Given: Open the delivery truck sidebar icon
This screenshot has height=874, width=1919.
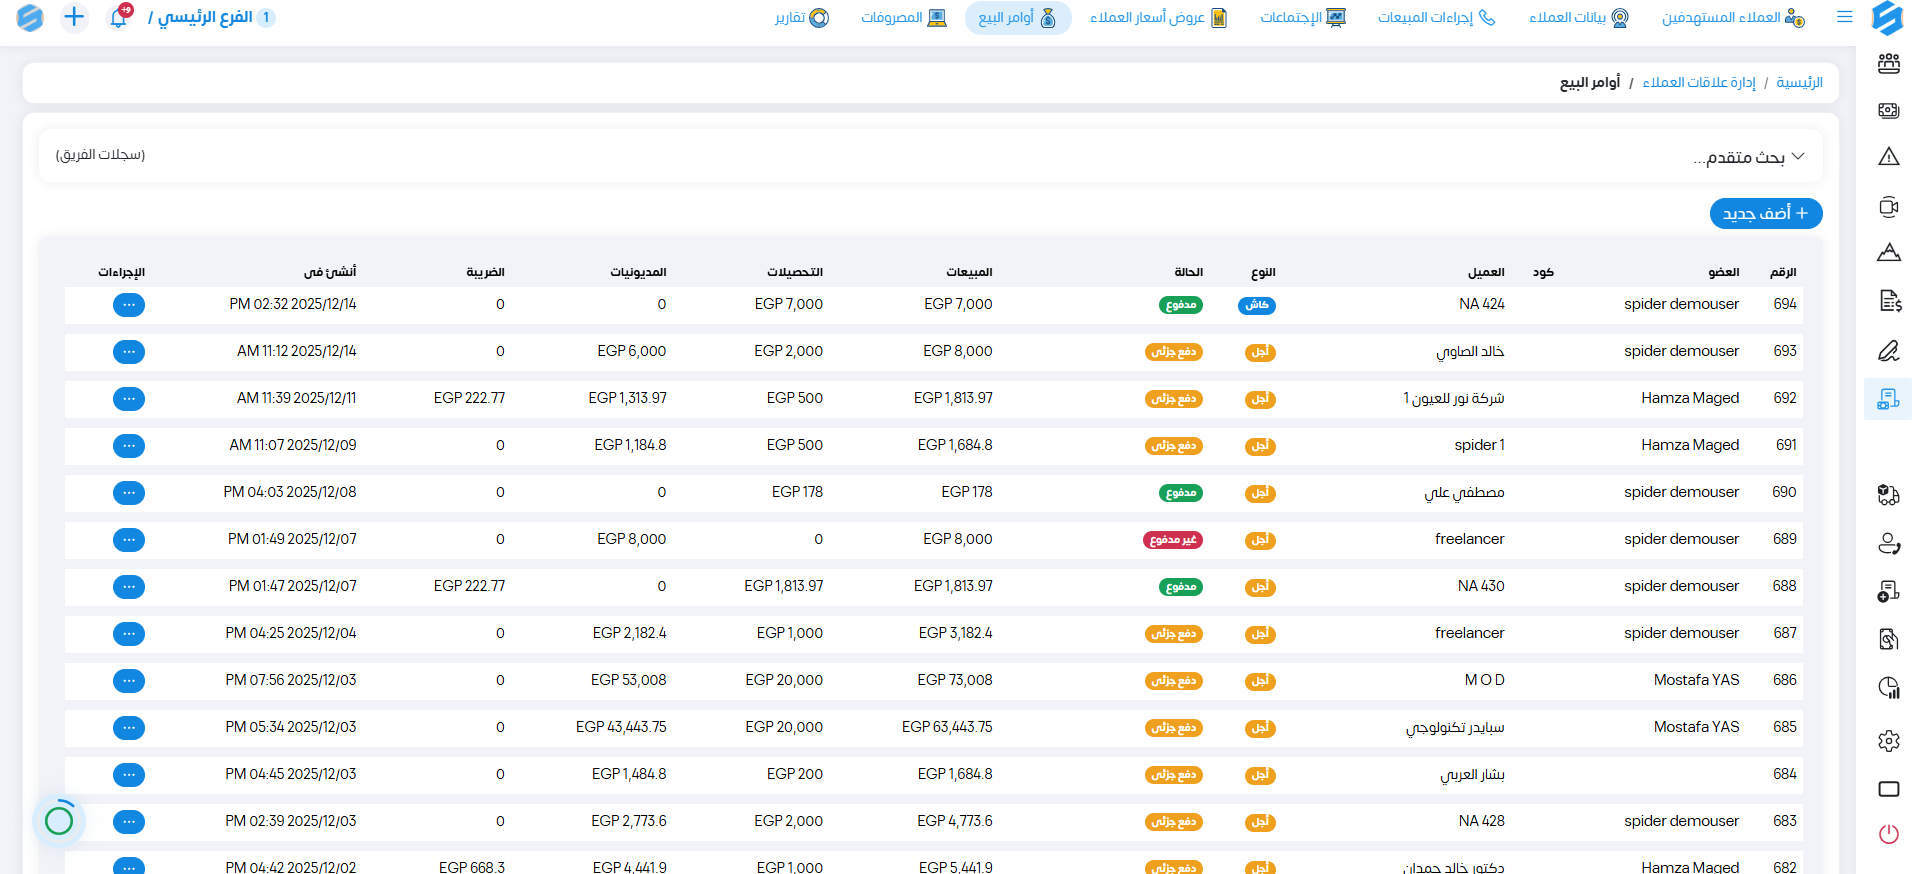Looking at the screenshot, I should click(x=1888, y=495).
